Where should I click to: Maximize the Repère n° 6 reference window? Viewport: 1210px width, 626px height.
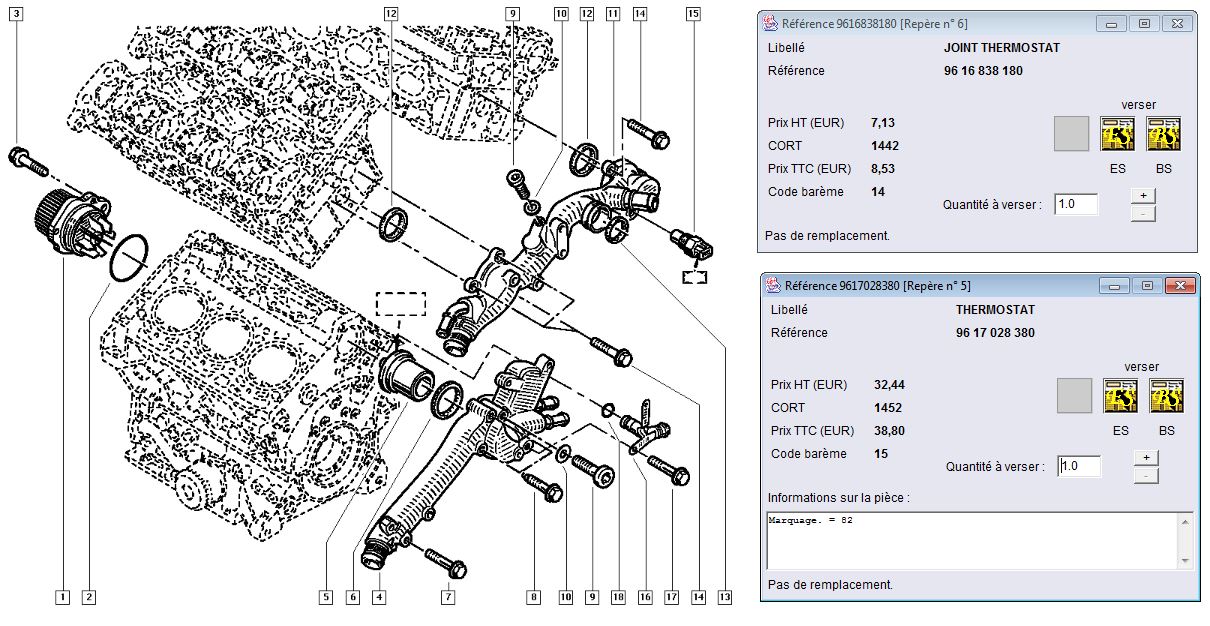[x=1144, y=23]
